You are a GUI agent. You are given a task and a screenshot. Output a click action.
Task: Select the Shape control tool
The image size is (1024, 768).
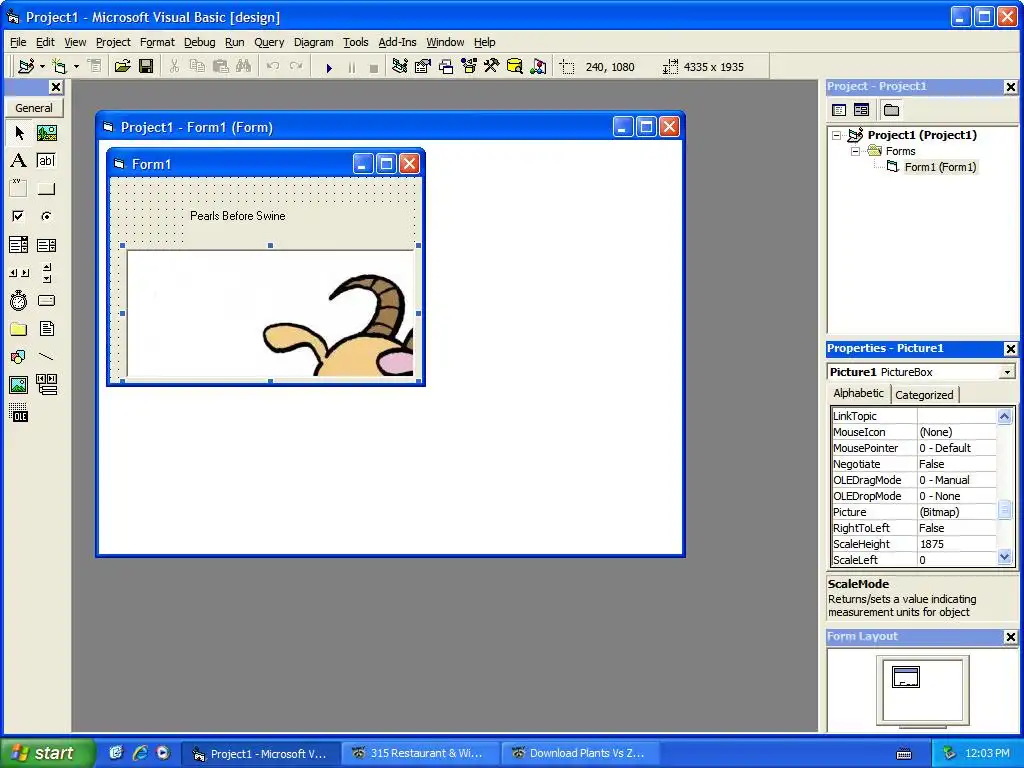point(19,357)
